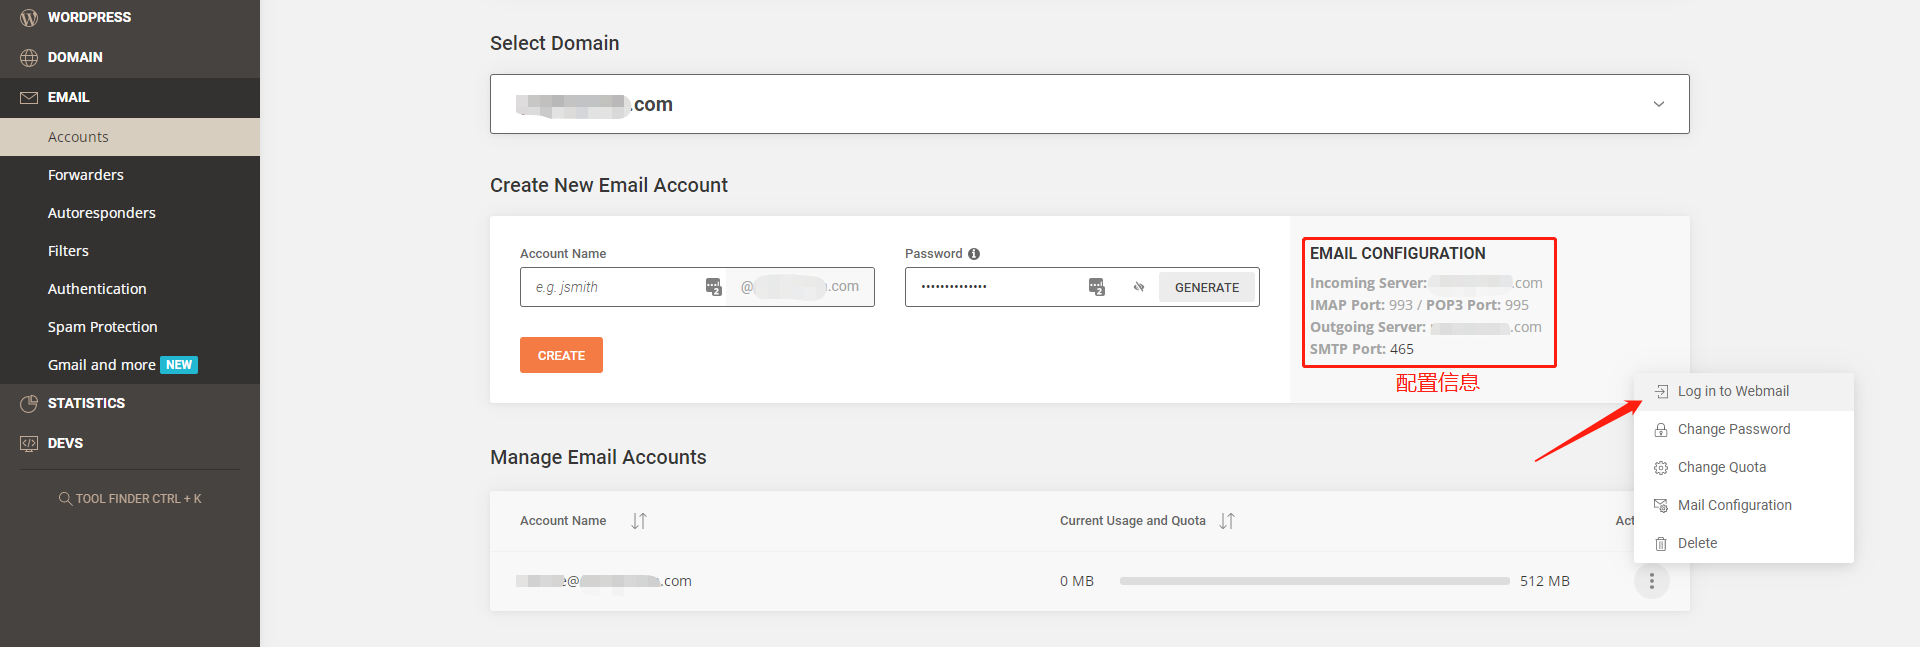Click the orange CREATE button
This screenshot has height=647, width=1920.
[561, 355]
